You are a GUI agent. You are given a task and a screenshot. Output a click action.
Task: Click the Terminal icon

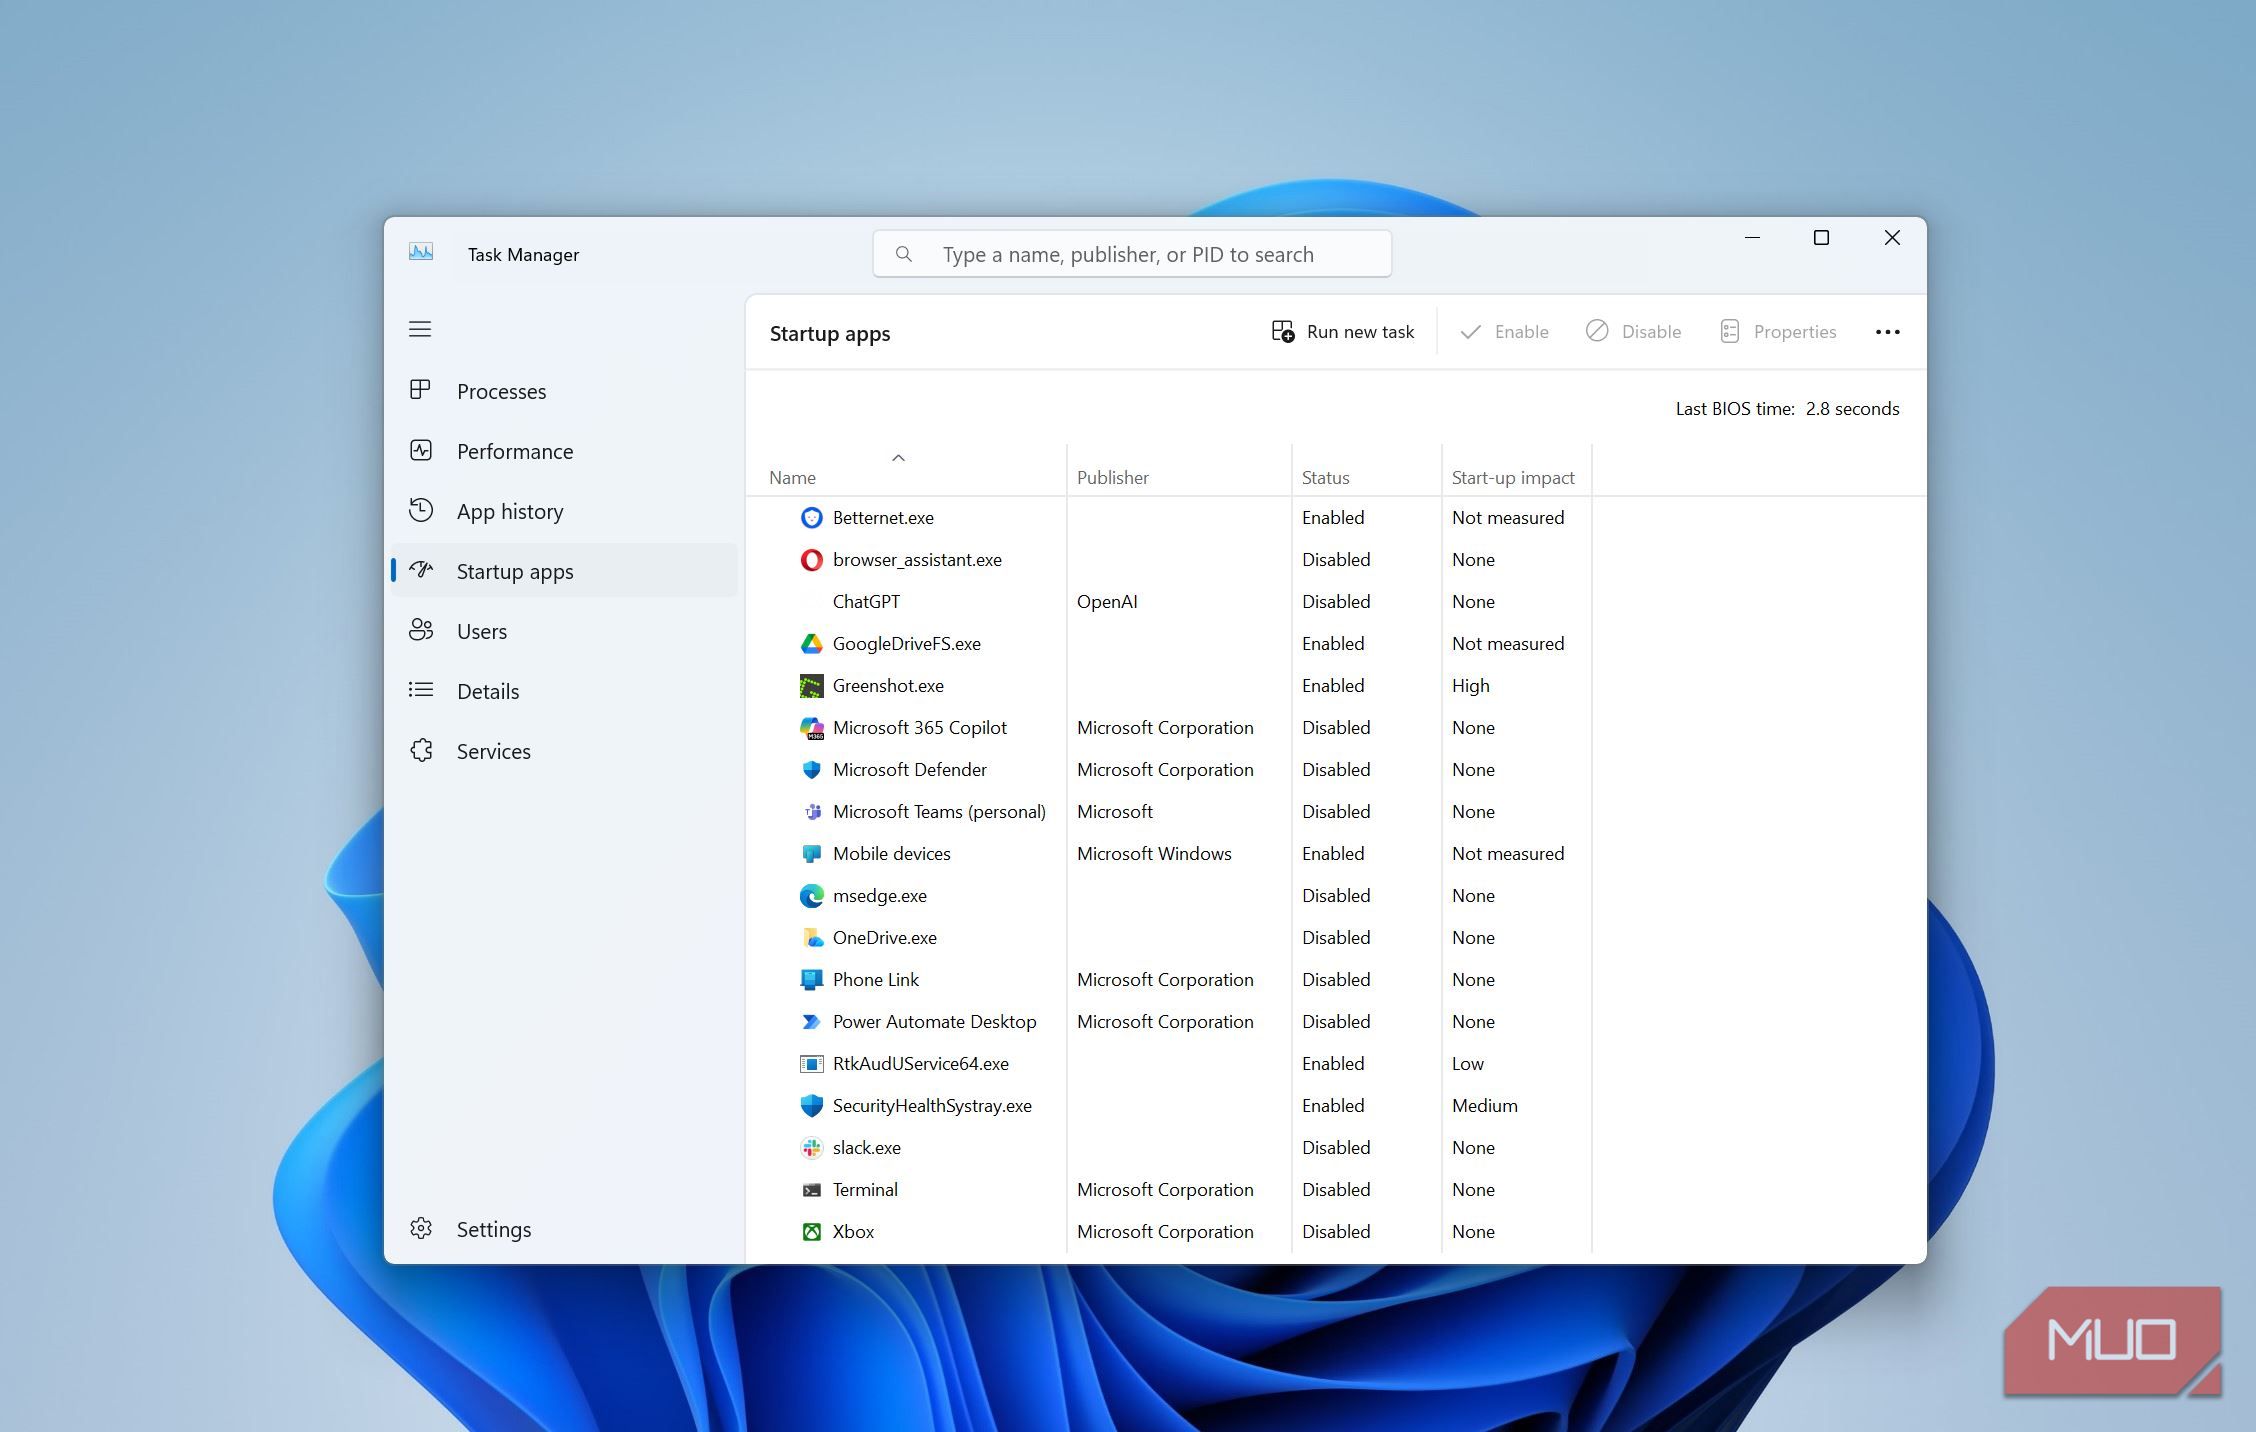(x=812, y=1190)
